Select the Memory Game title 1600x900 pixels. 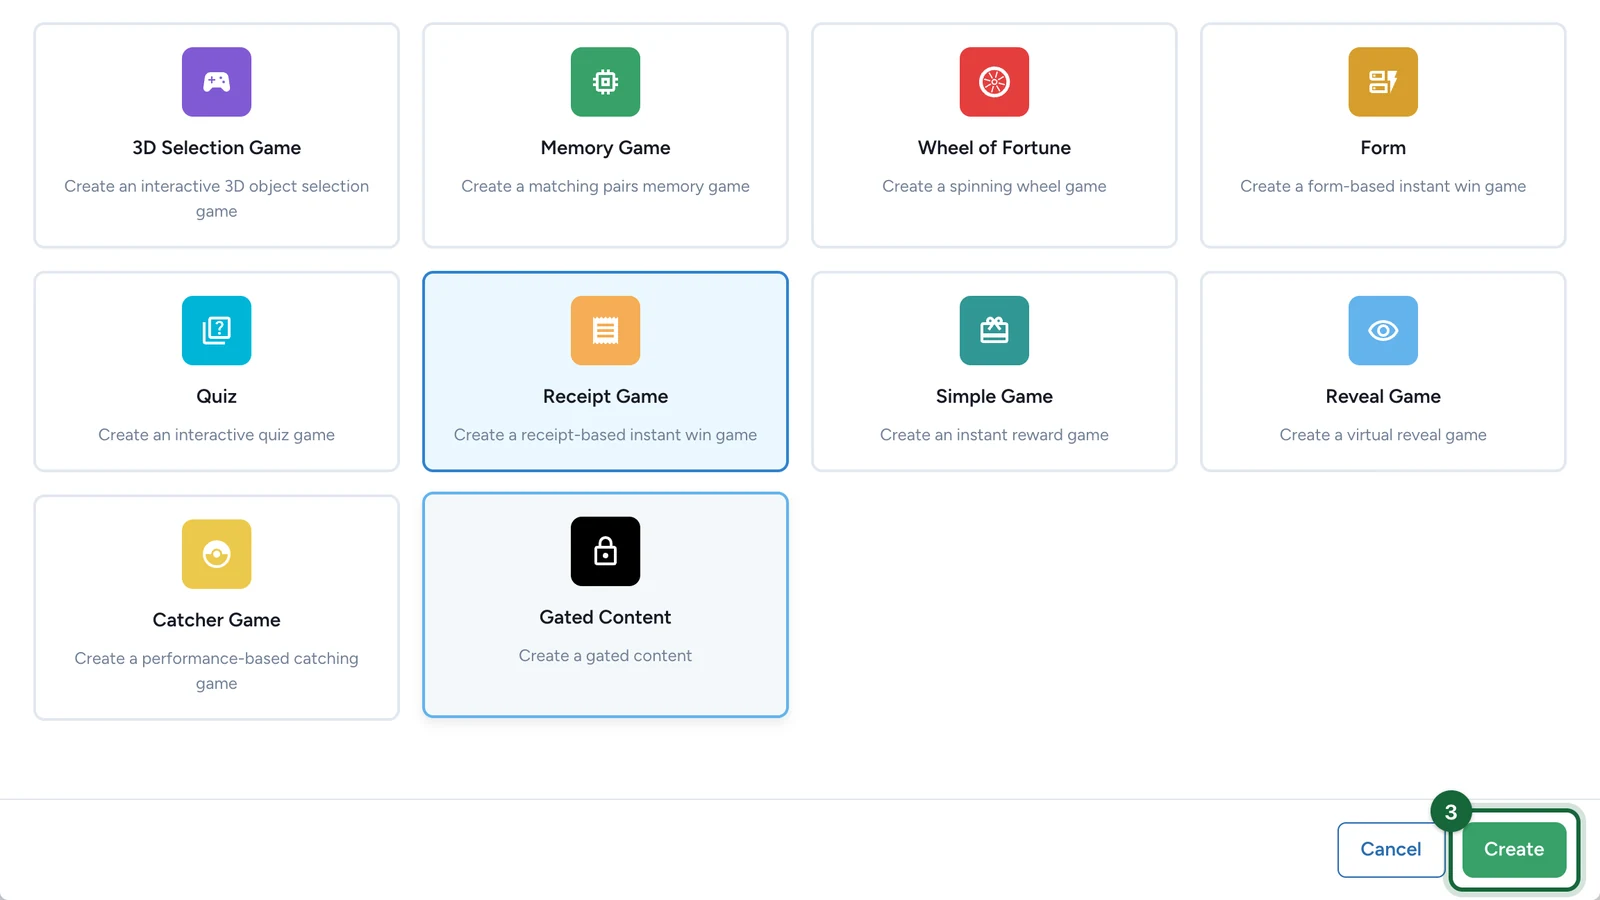[605, 148]
